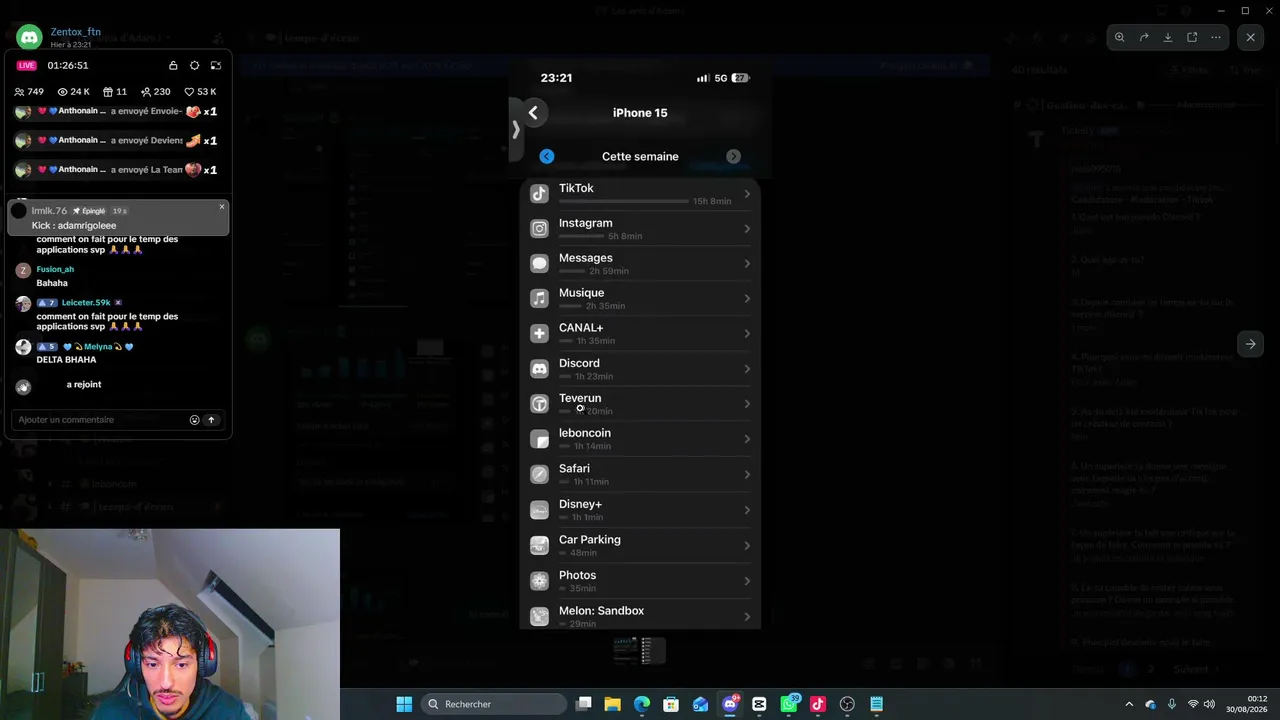This screenshot has width=1280, height=720.
Task: Click the image thumbnail strip below viewer
Action: click(640, 651)
